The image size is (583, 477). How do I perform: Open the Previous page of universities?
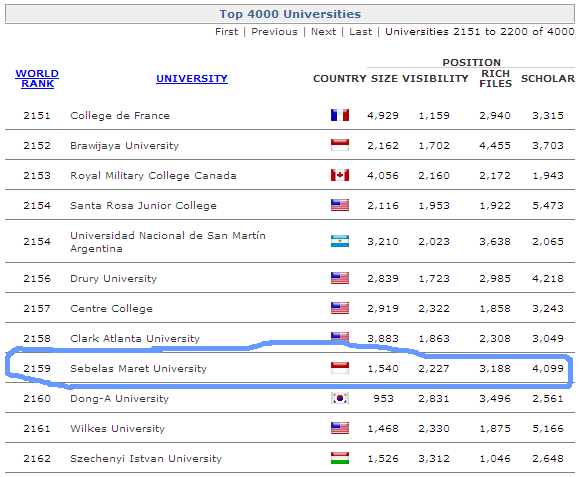click(x=274, y=32)
